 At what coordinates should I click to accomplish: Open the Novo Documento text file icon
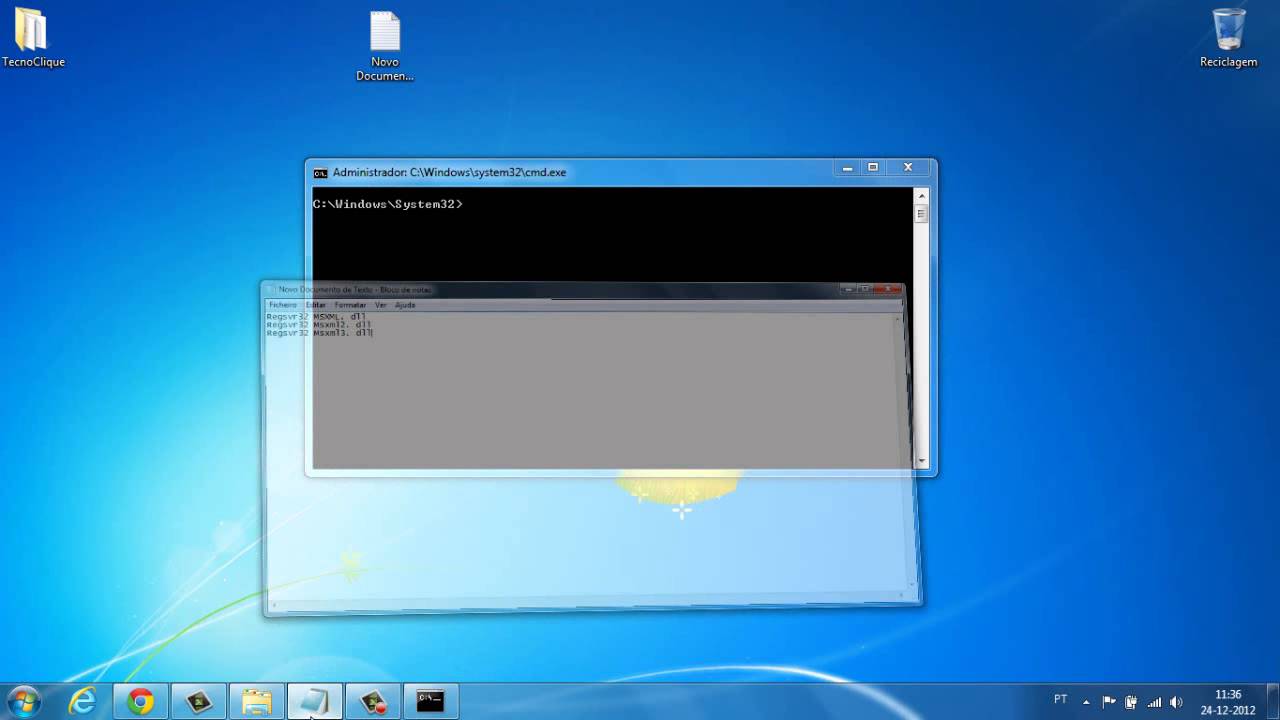coord(385,45)
